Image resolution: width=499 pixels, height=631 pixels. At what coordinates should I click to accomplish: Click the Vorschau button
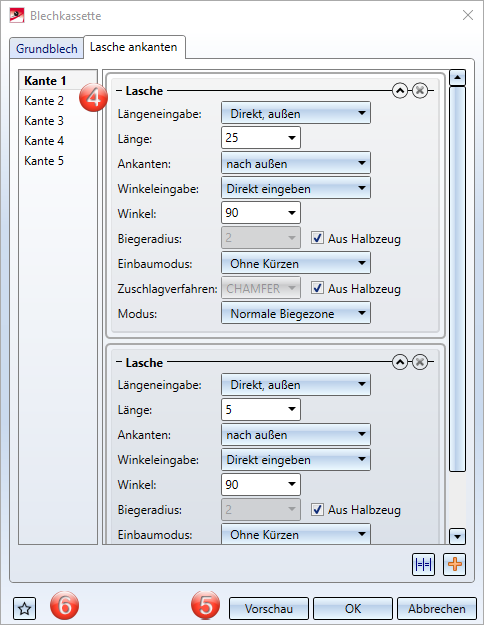pyautogui.click(x=269, y=608)
